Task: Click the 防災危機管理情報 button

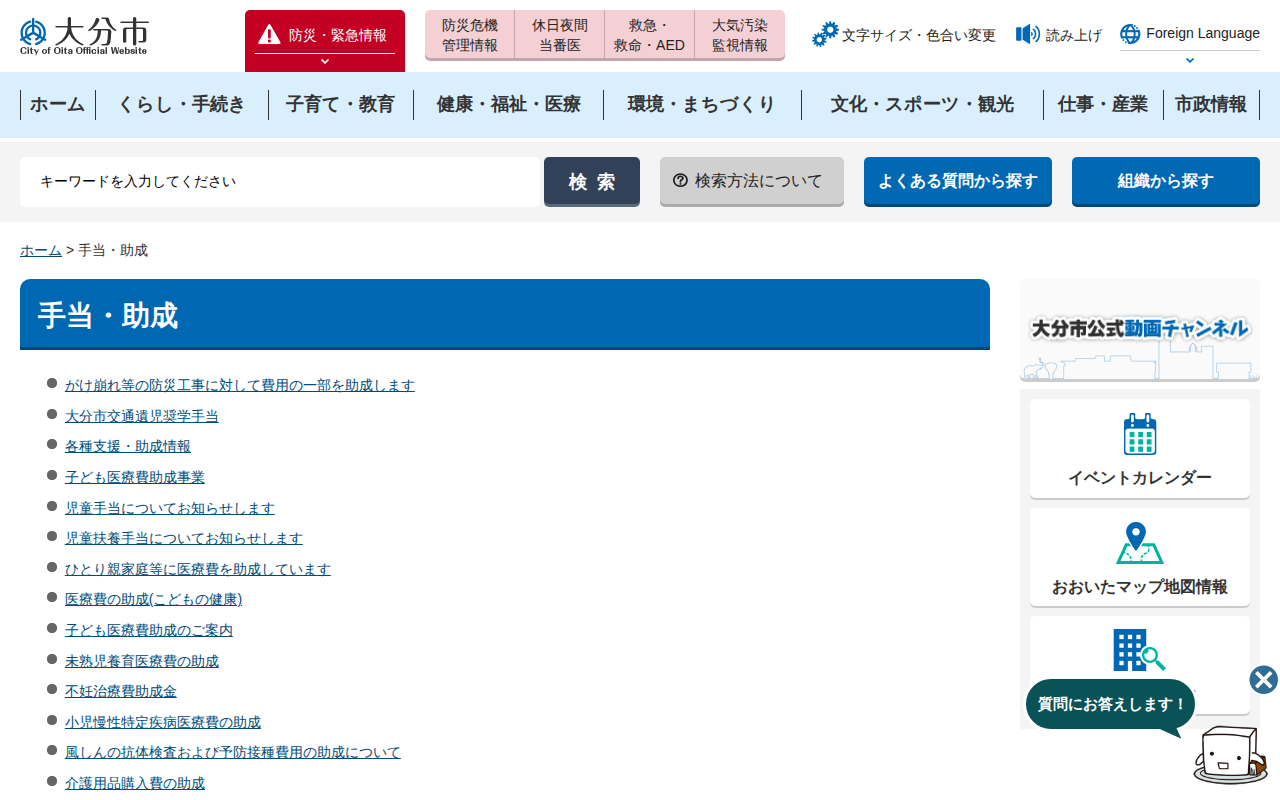Action: coord(470,35)
